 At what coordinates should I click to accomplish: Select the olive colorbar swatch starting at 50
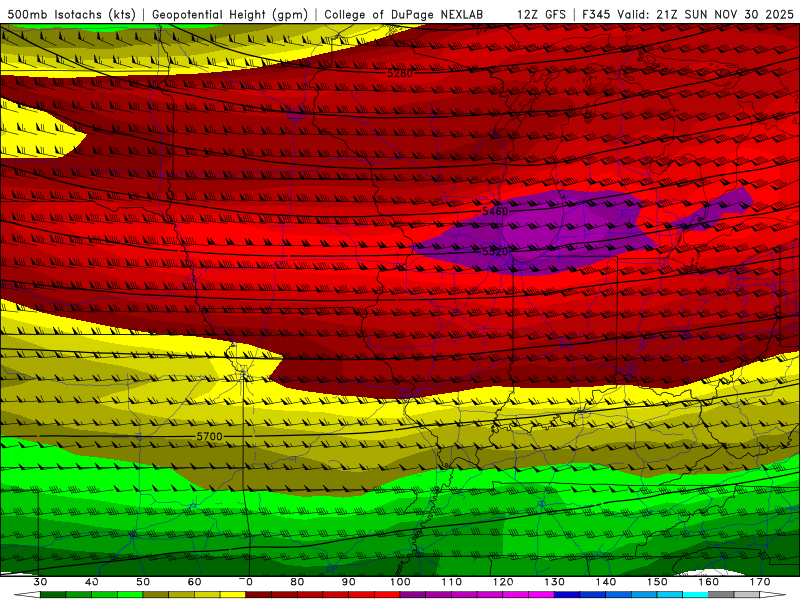pos(156,595)
